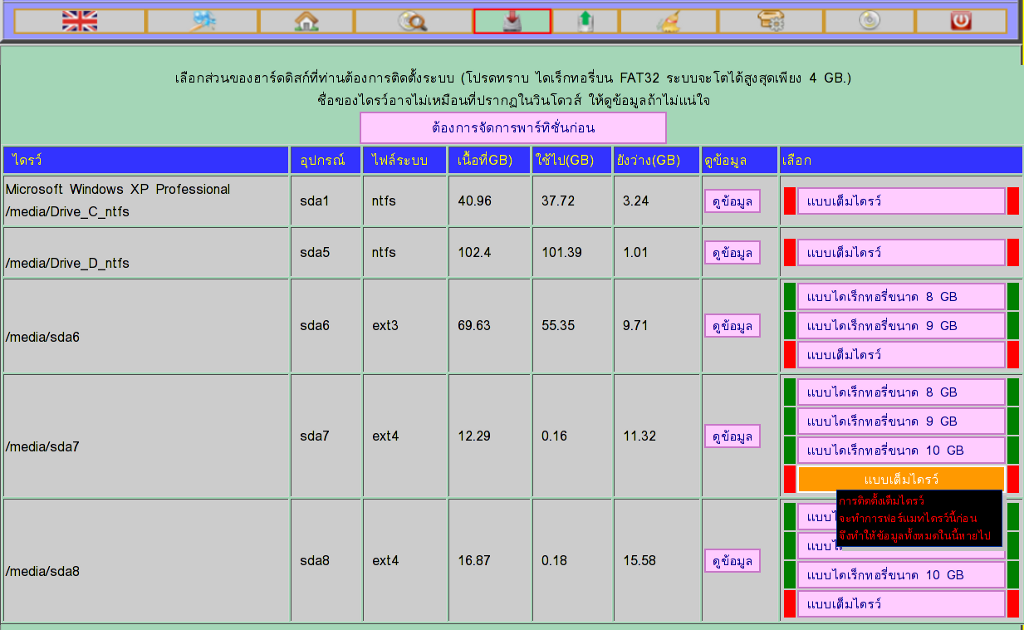Click the blue wand tool icon in toolbar

pos(203,21)
